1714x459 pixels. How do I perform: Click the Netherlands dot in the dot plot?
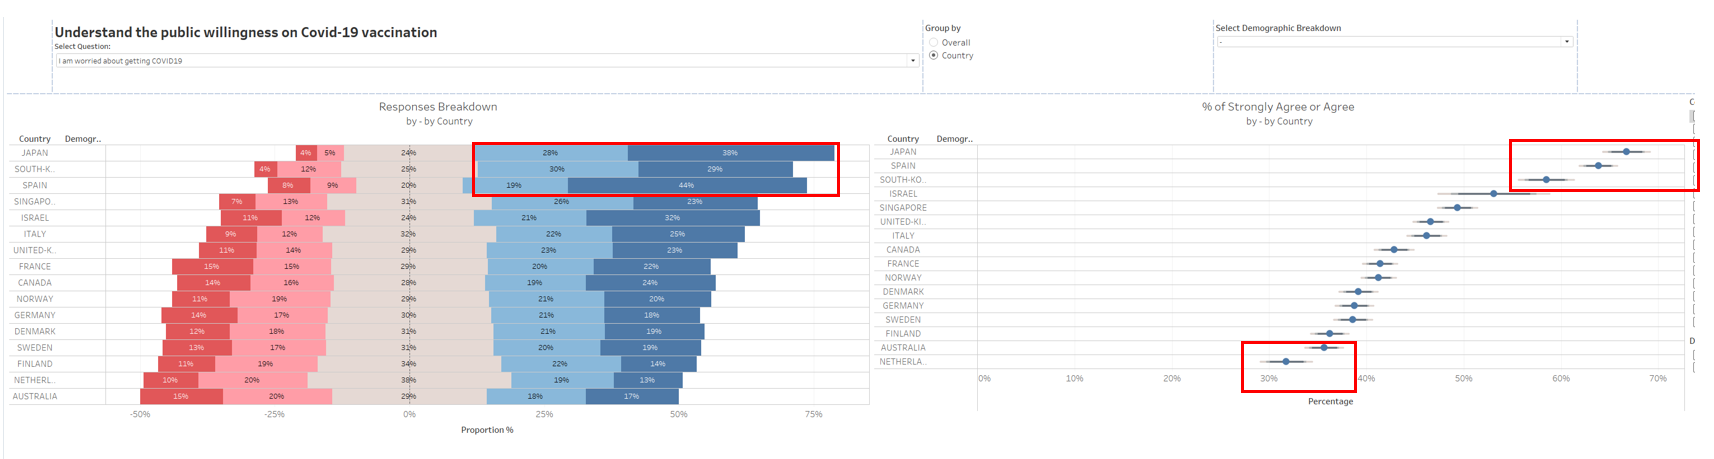[1286, 362]
